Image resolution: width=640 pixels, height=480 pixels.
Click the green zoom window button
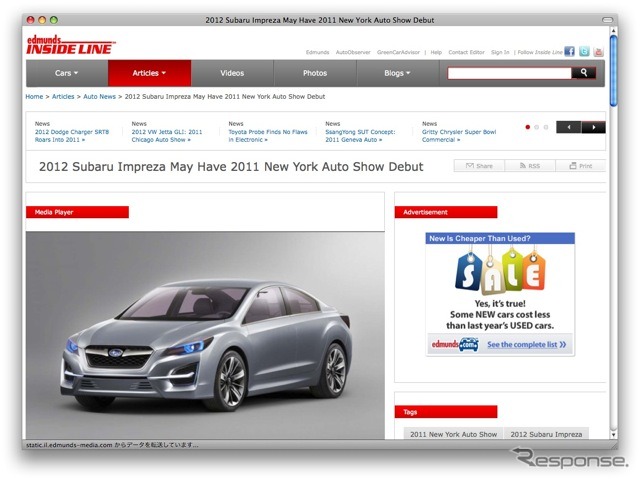[x=54, y=20]
